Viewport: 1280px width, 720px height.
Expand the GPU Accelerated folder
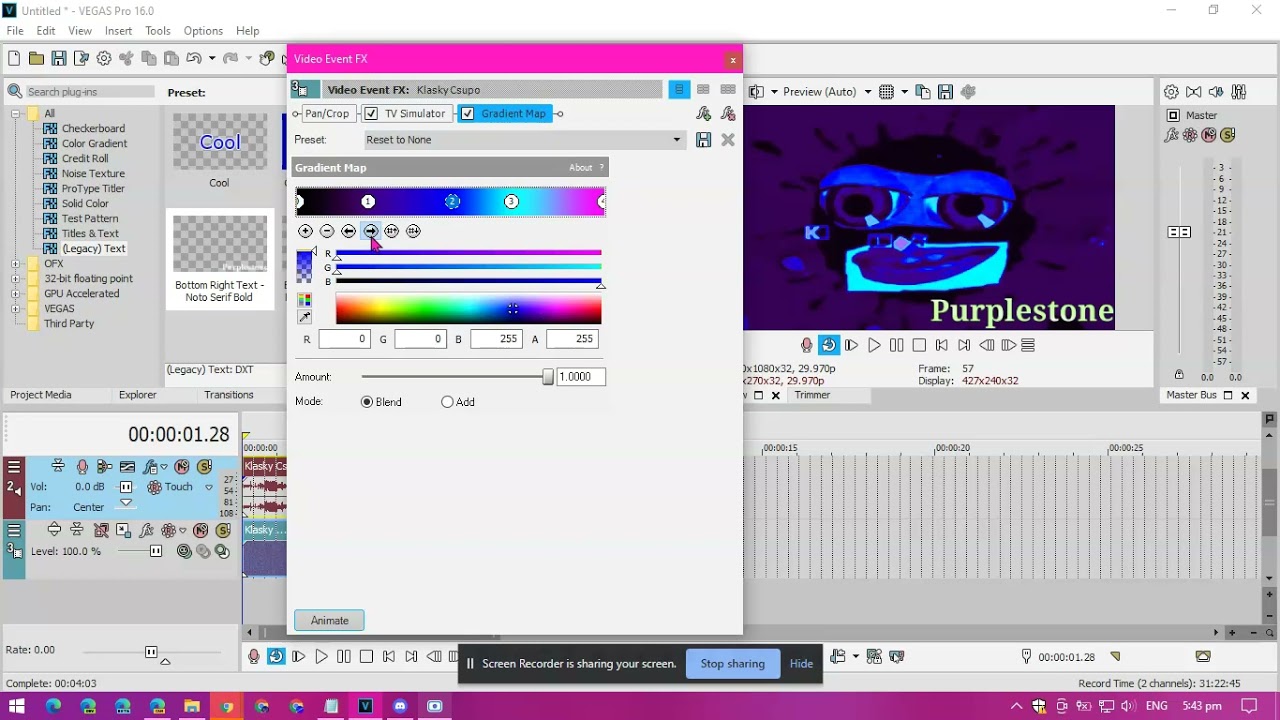pos(15,294)
